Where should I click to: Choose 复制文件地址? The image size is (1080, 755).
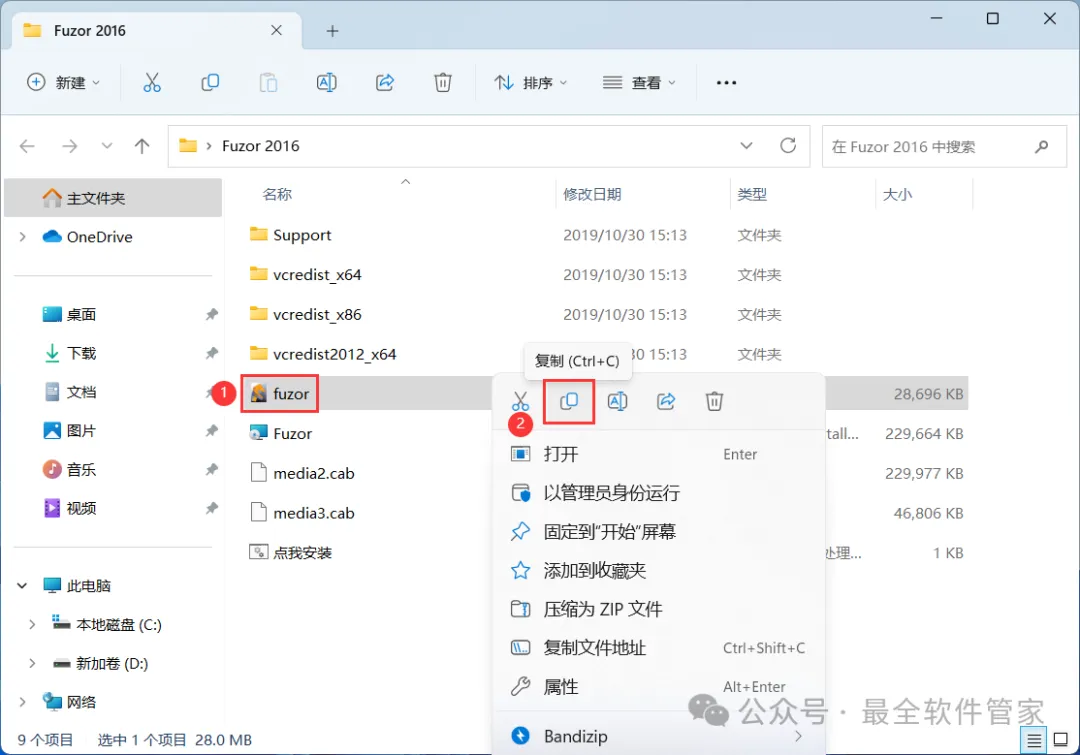pos(658,648)
